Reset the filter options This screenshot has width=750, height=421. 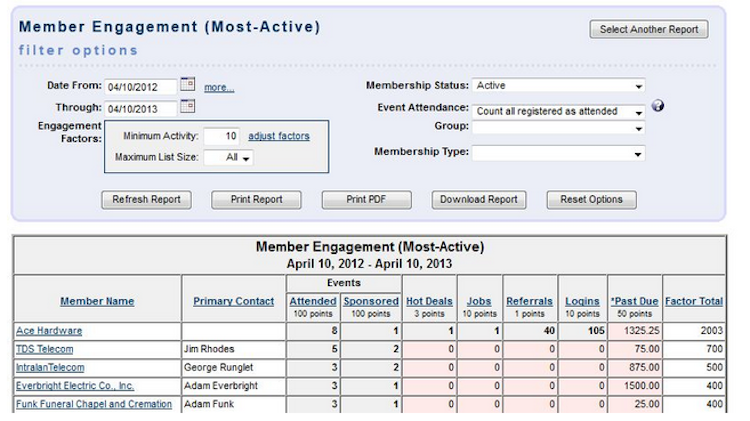pos(591,199)
